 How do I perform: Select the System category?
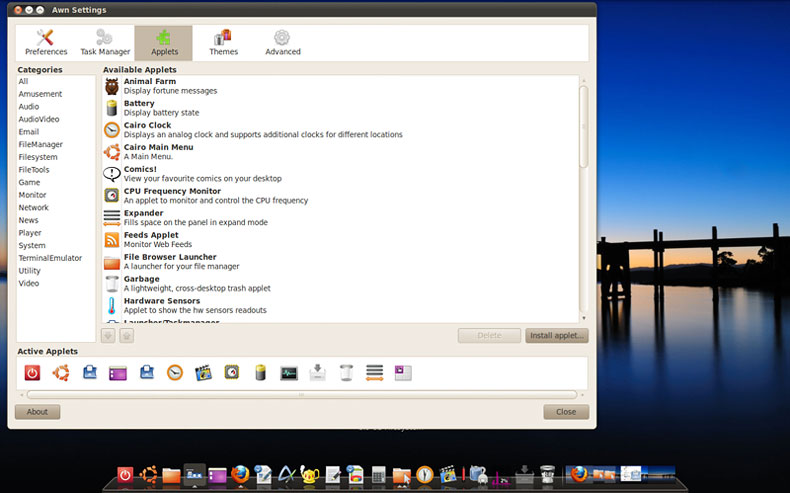[x=32, y=245]
